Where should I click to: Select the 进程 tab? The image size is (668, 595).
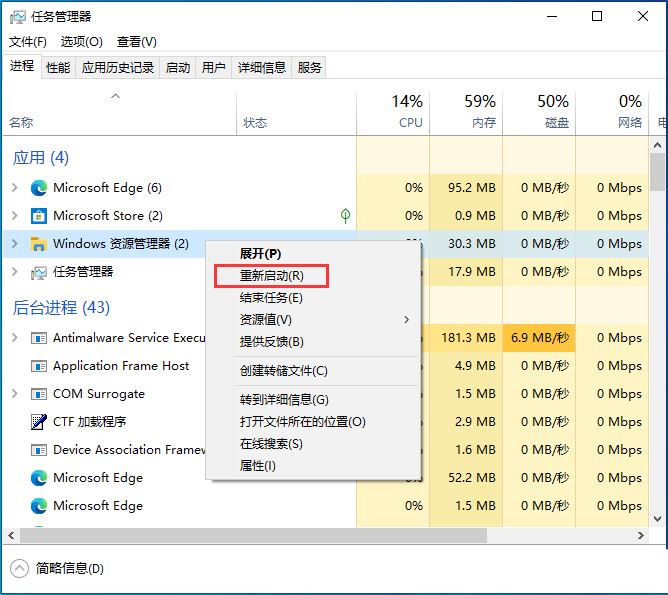point(22,66)
